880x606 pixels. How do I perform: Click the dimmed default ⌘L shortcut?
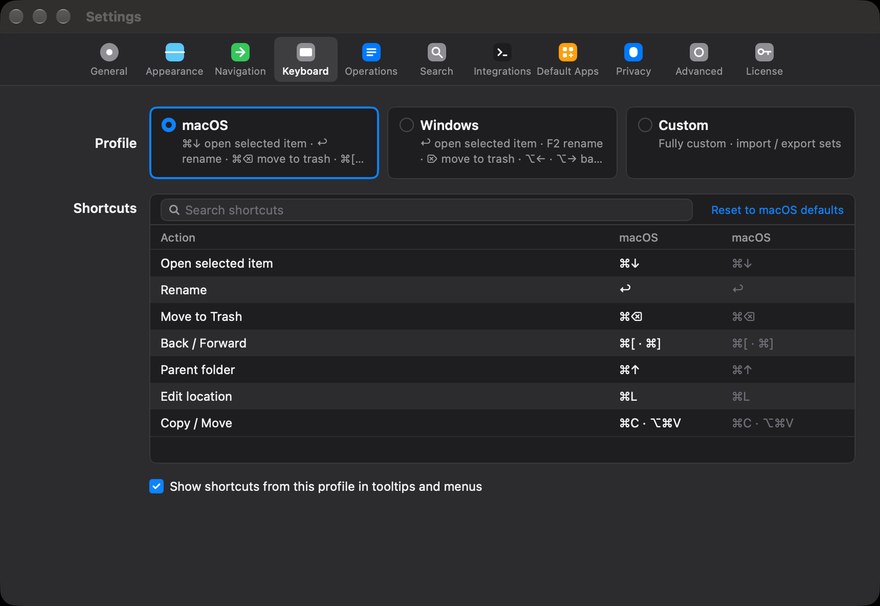point(741,397)
